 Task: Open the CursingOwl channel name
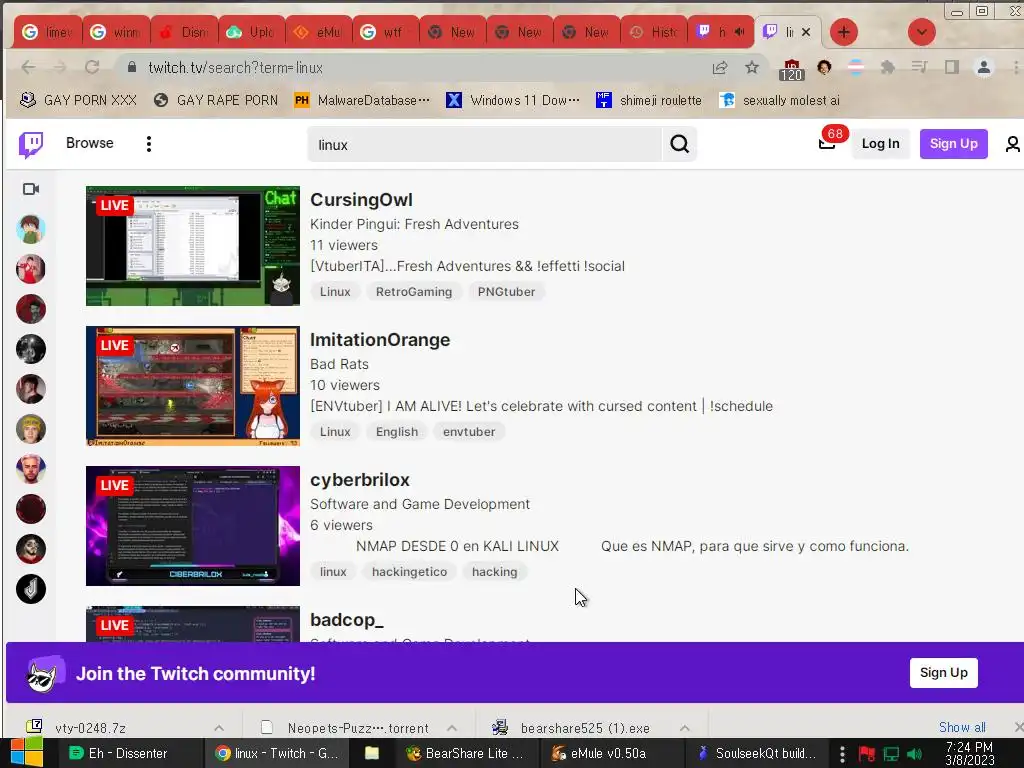361,200
